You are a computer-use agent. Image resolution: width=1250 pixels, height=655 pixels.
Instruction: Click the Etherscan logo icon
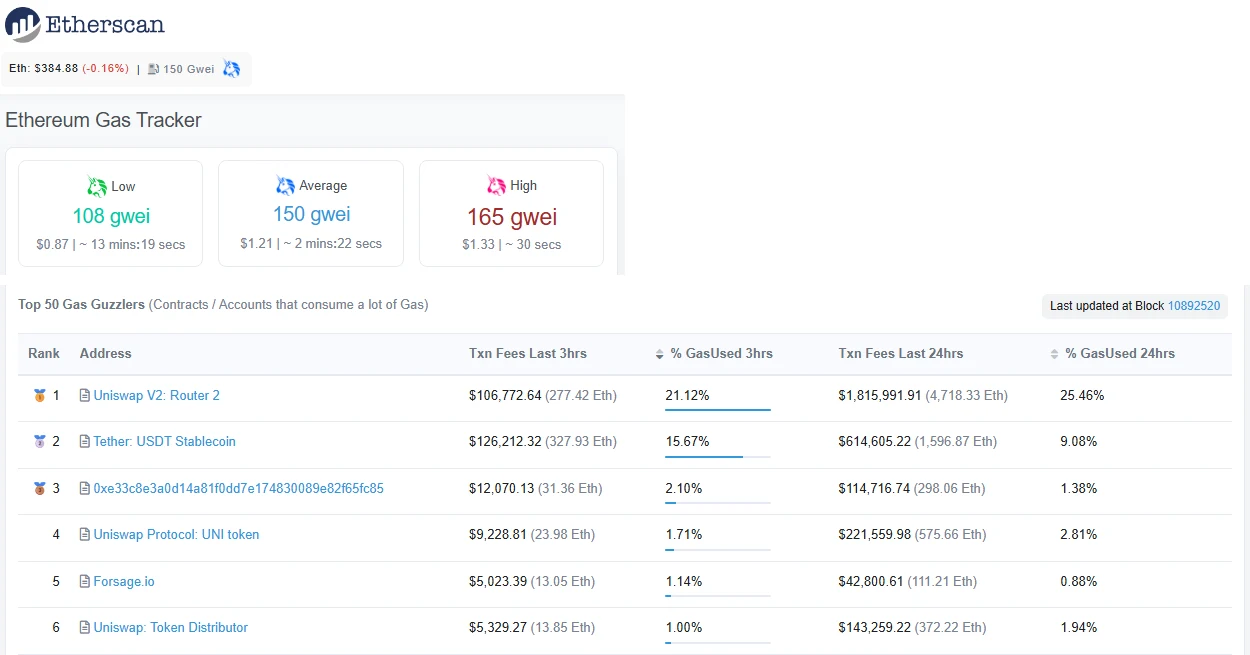(x=23, y=24)
